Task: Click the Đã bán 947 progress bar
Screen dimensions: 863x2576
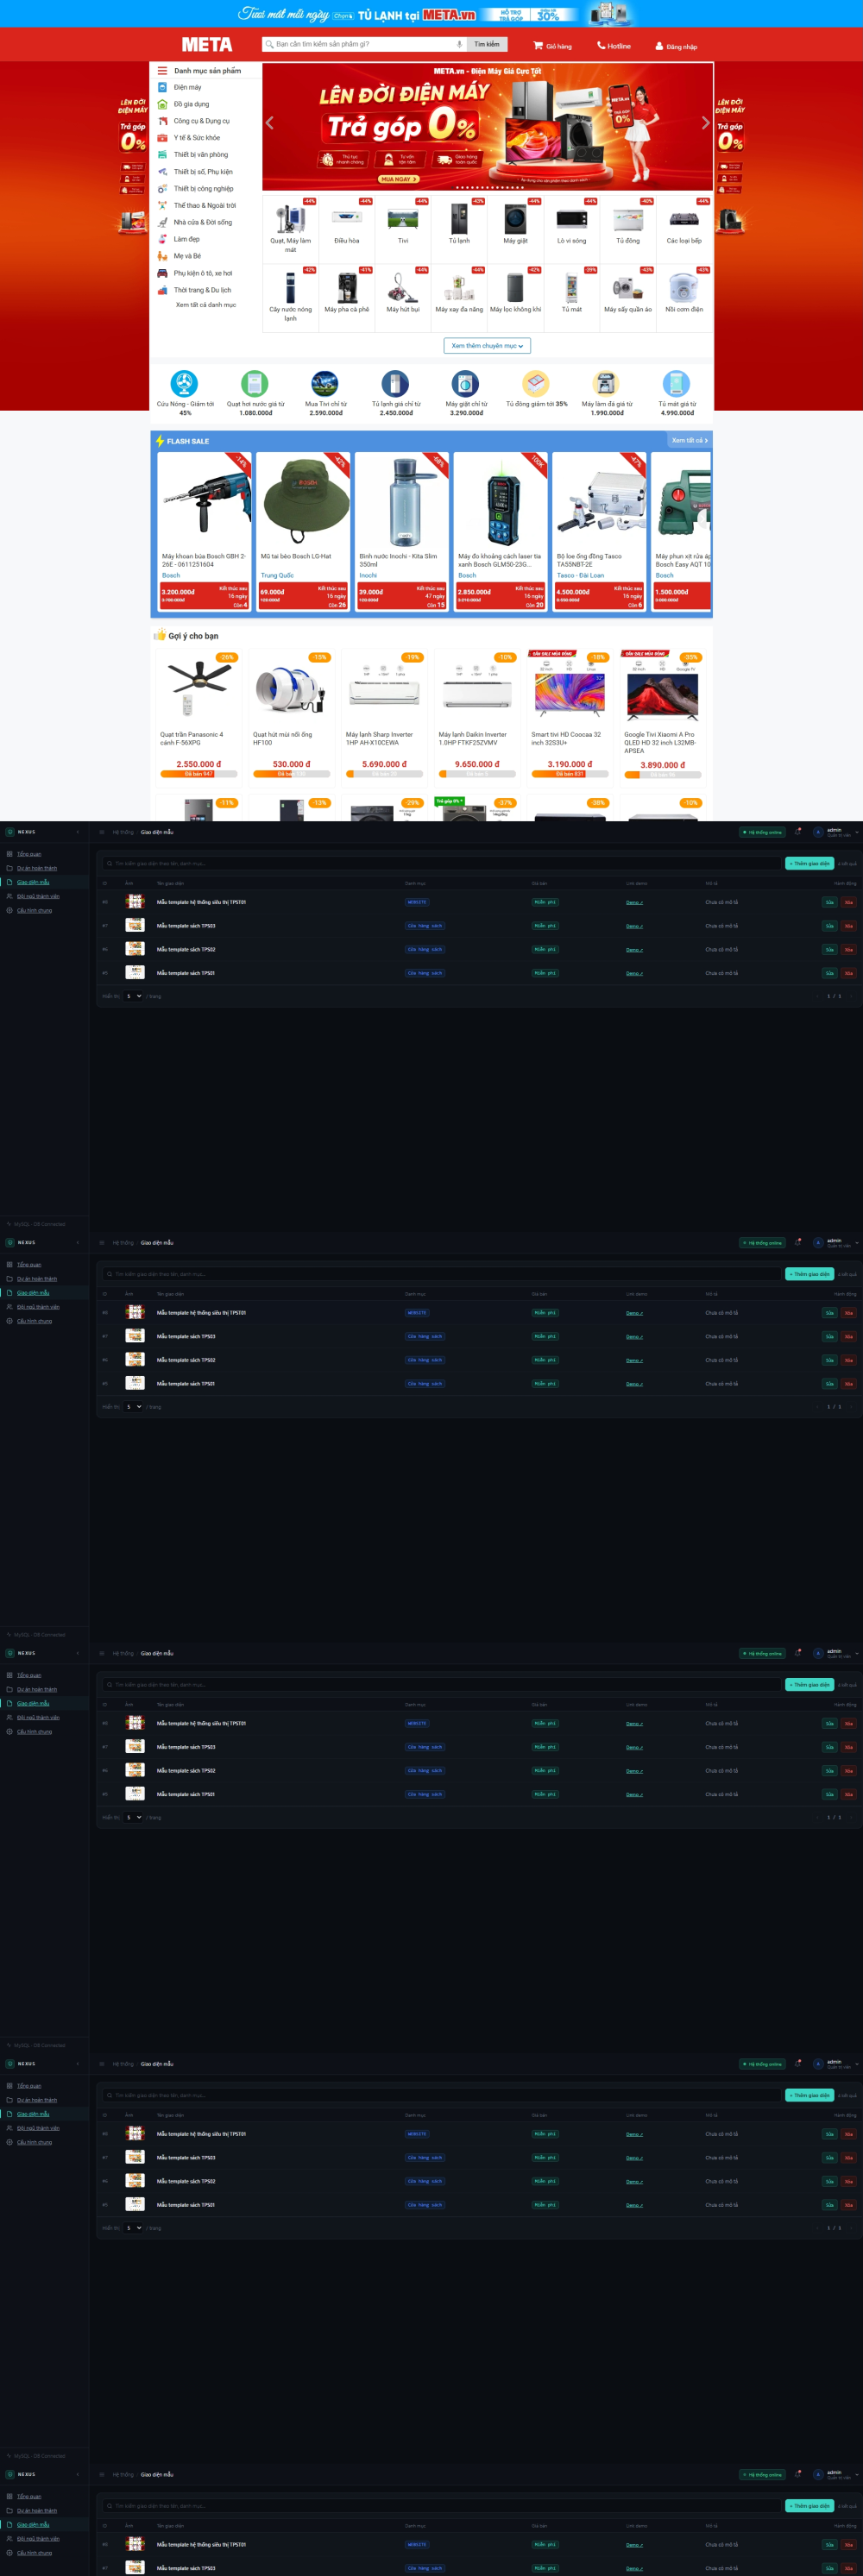Action: (x=199, y=774)
